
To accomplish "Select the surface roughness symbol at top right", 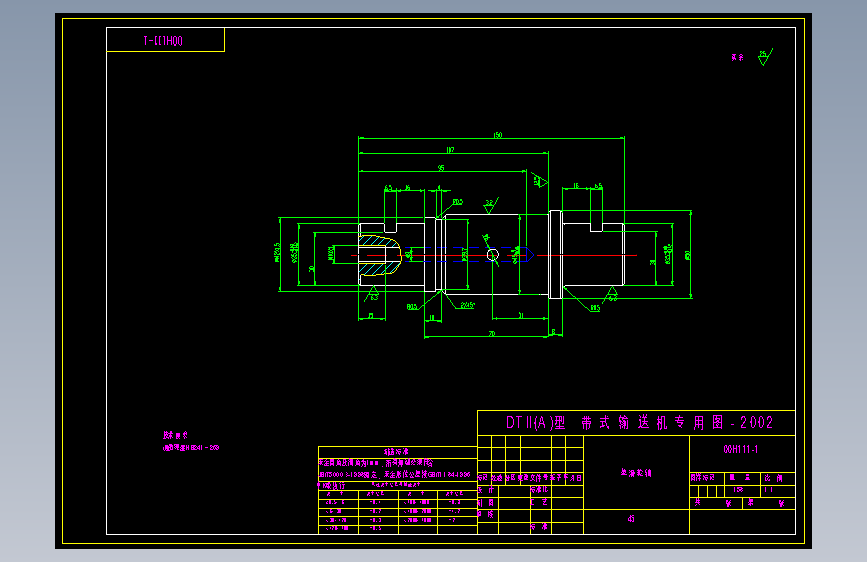I will click(x=765, y=57).
